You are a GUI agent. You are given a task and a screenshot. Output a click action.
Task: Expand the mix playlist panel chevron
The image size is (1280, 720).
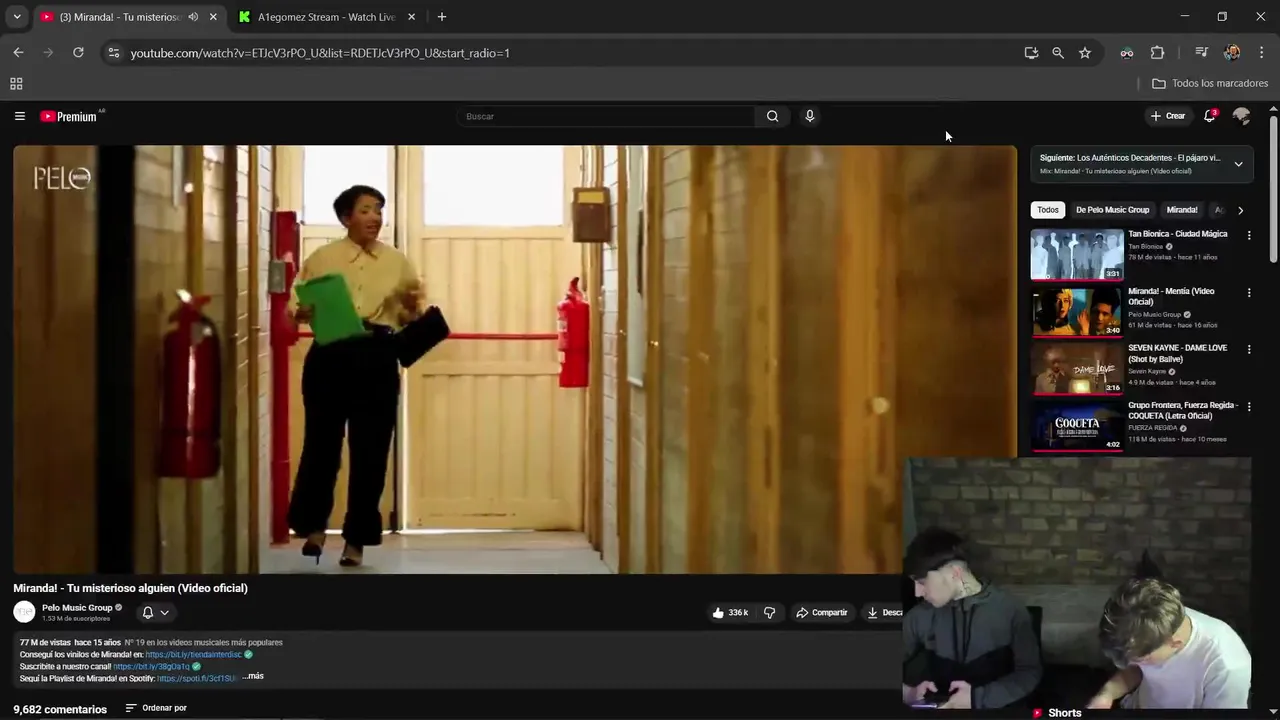click(1238, 164)
